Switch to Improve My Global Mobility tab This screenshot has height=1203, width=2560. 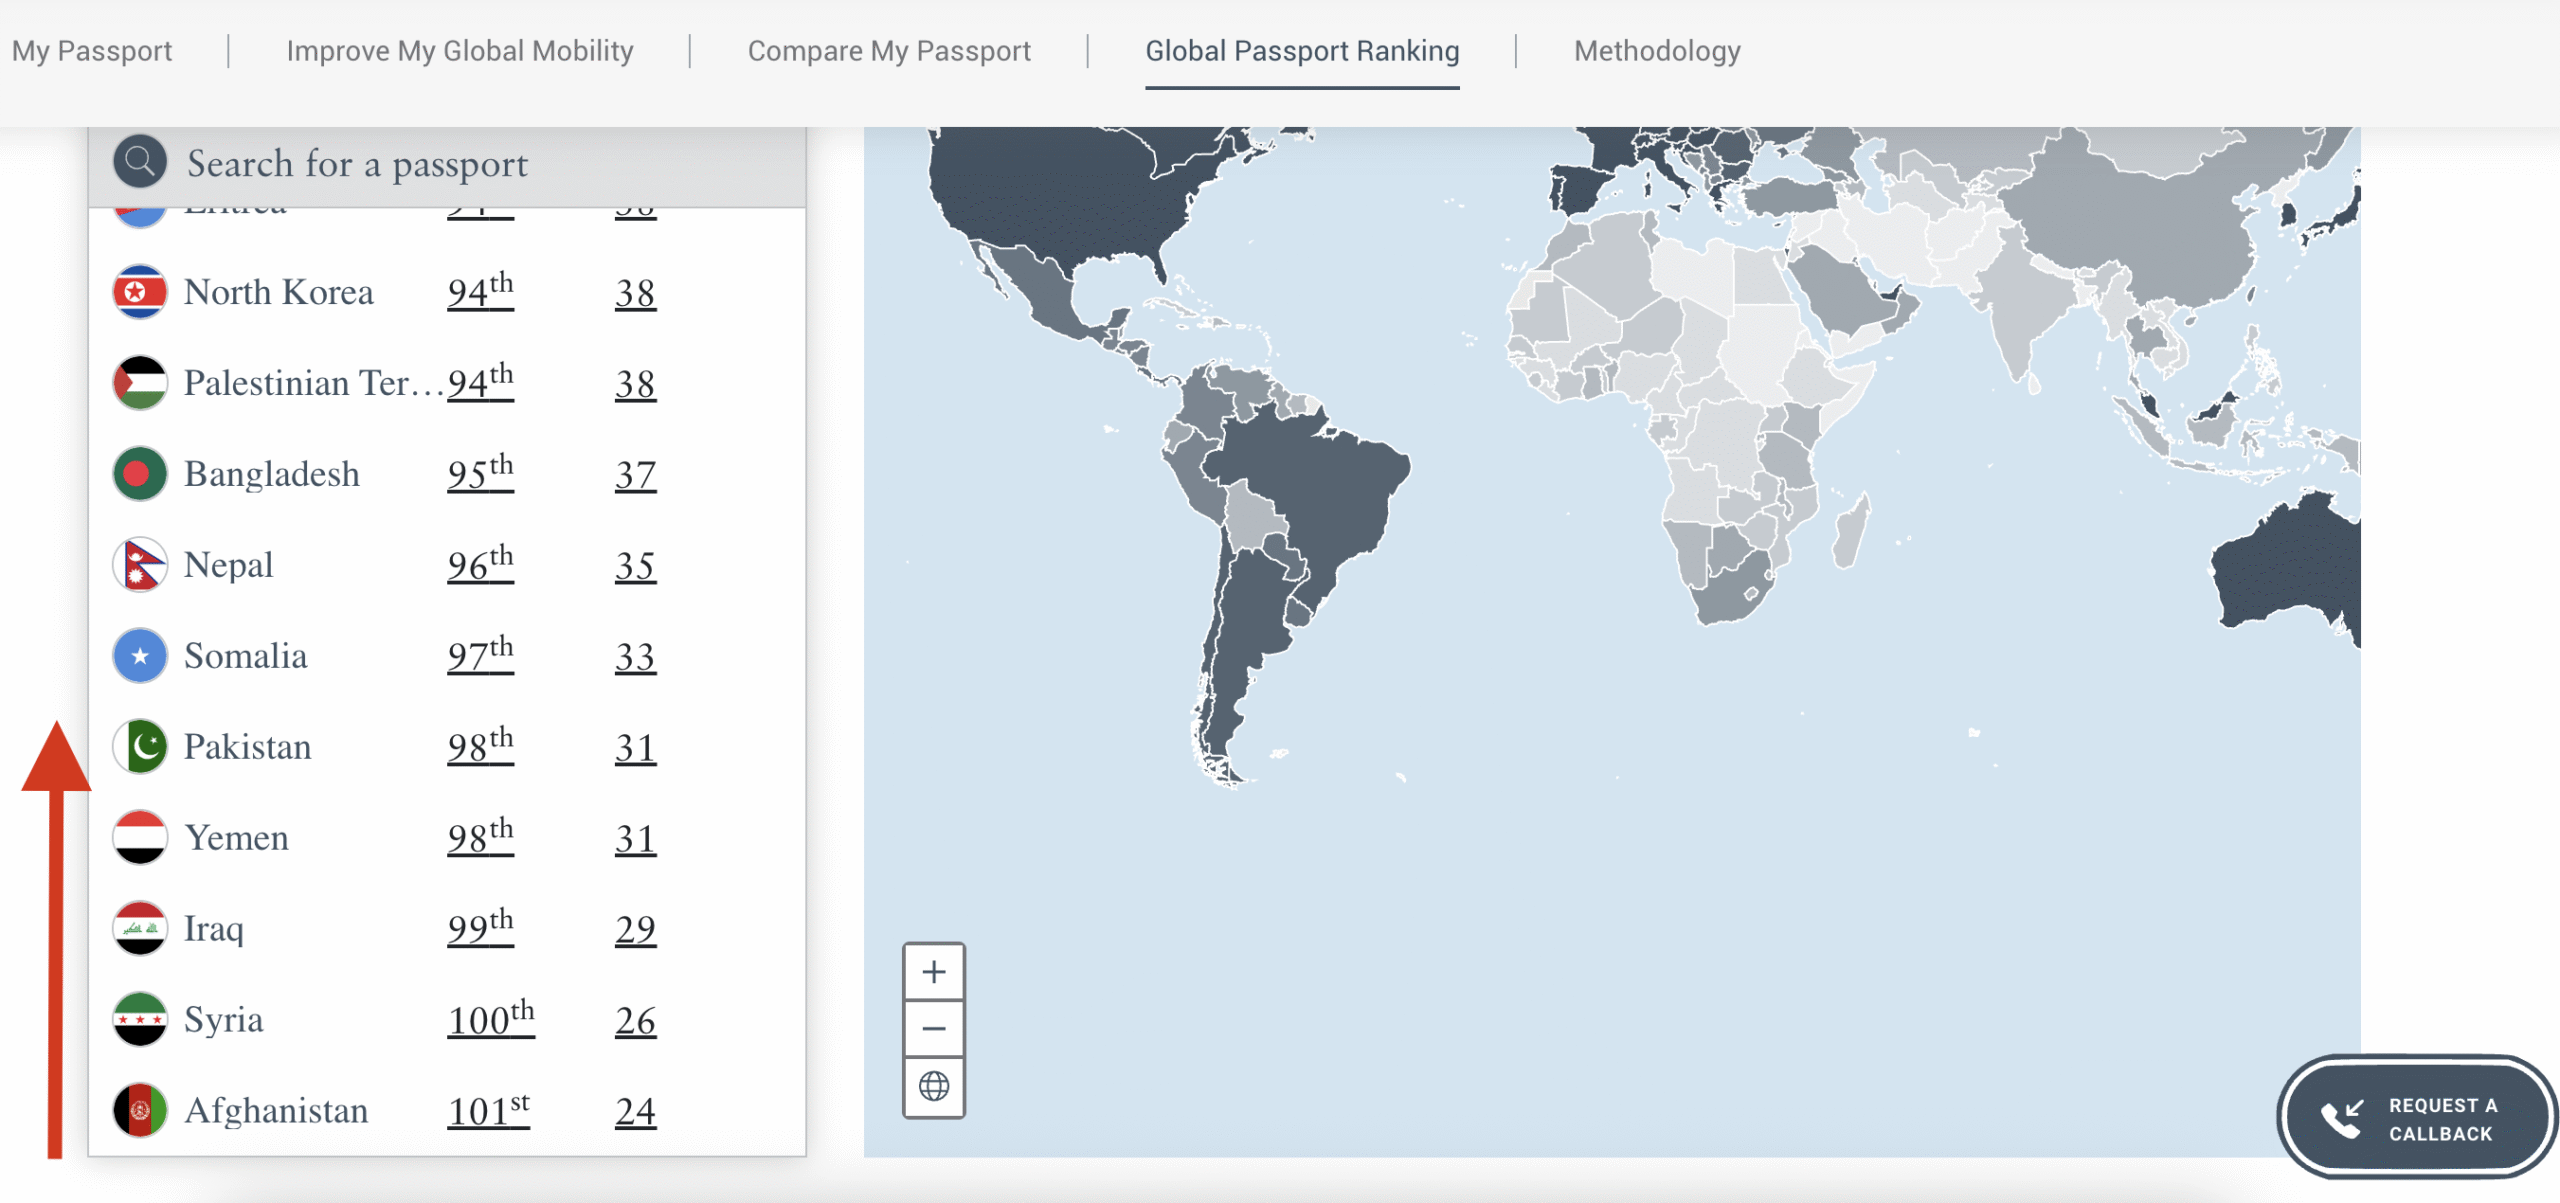point(460,51)
